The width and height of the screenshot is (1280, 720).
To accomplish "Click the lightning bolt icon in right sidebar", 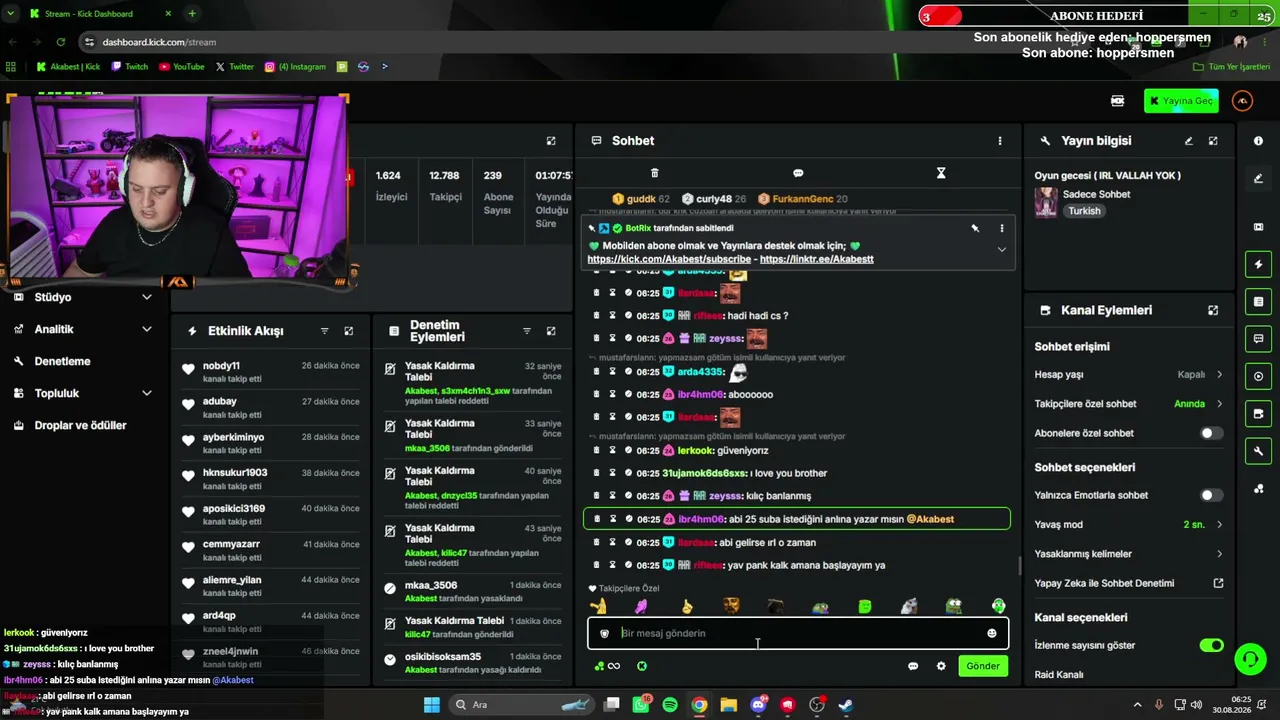I will (1258, 265).
